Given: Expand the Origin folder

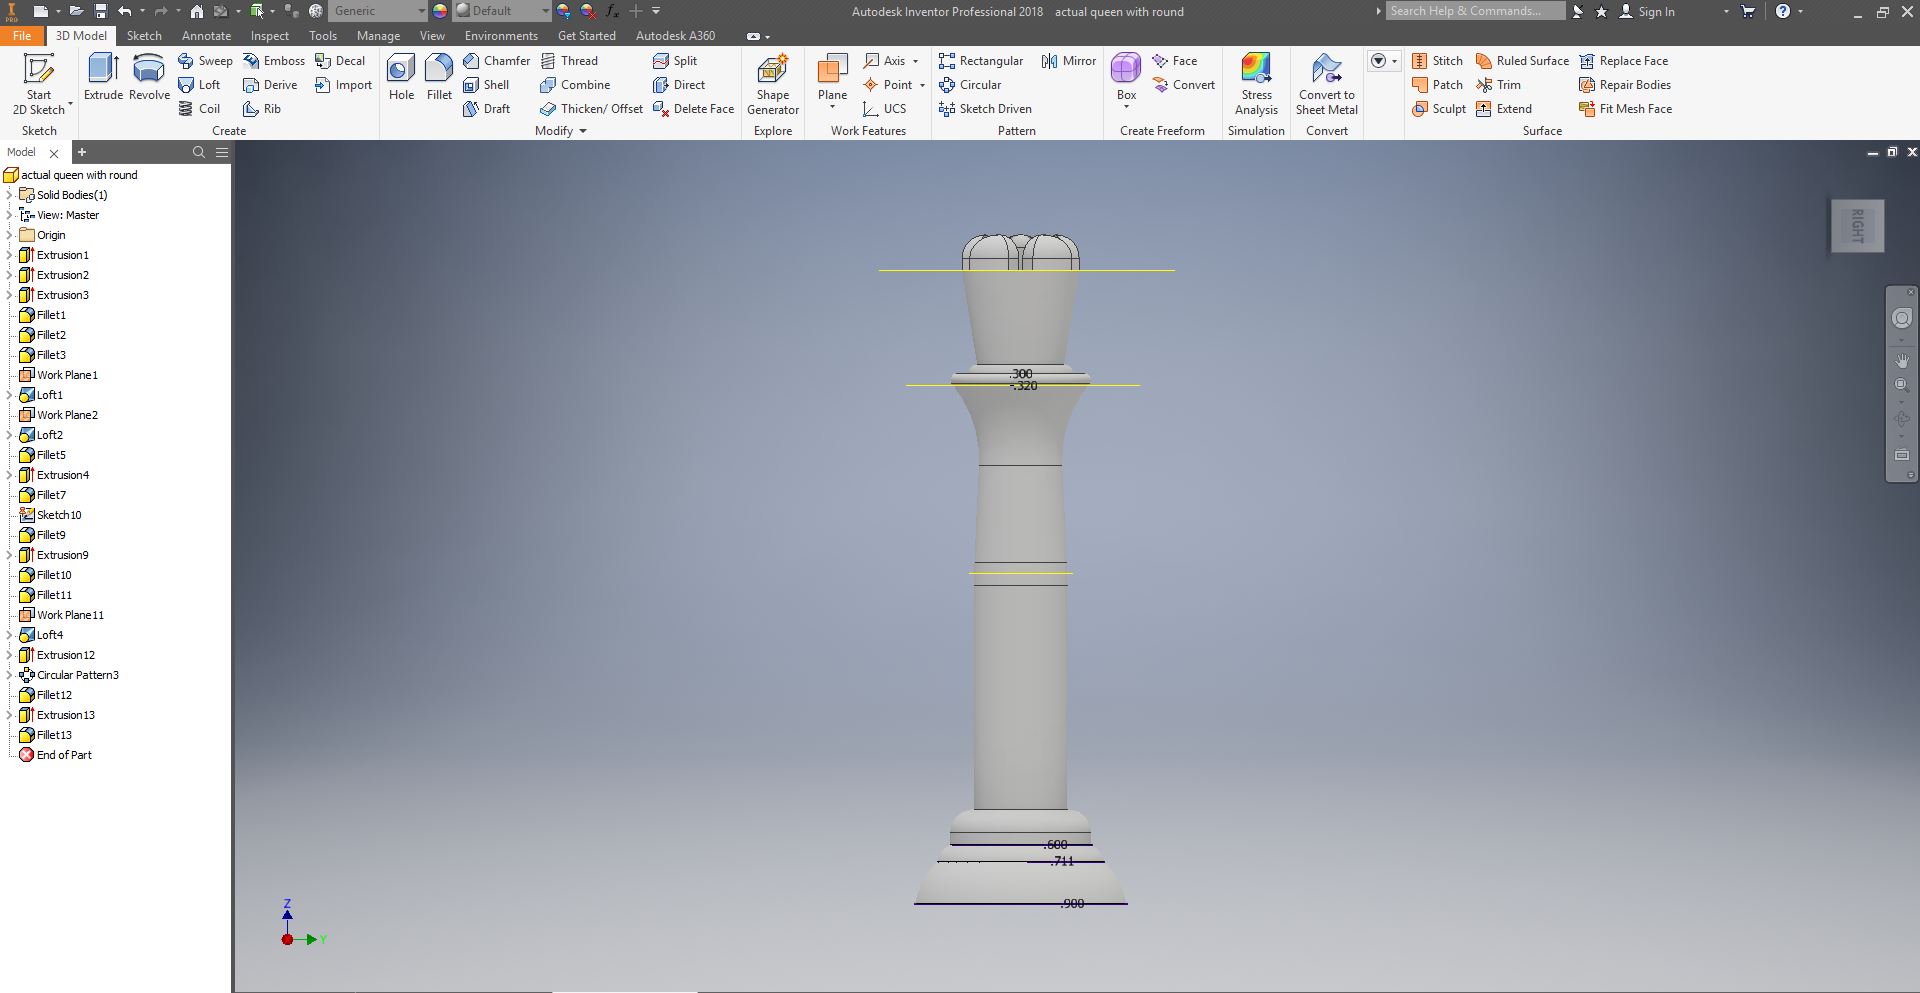Looking at the screenshot, I should 10,235.
